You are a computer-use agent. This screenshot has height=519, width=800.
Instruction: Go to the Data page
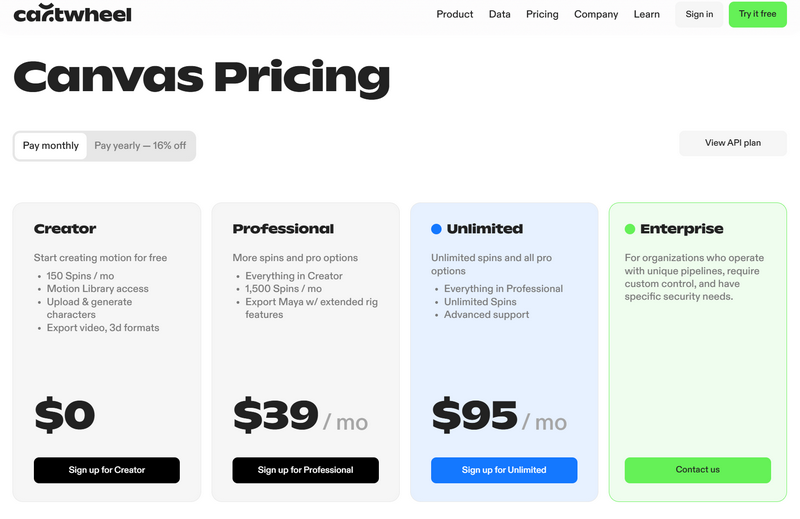(500, 14)
